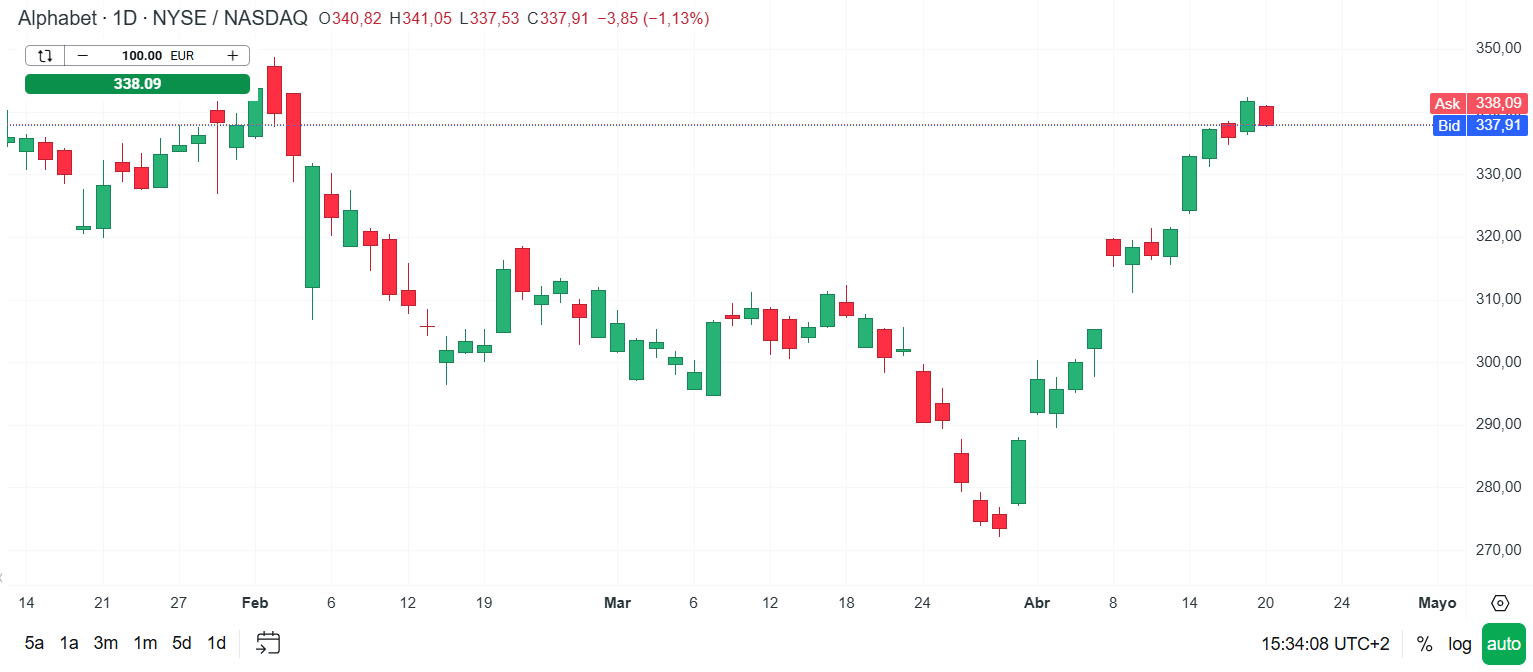Disable the 'auto' scale toggle

coord(1504,644)
